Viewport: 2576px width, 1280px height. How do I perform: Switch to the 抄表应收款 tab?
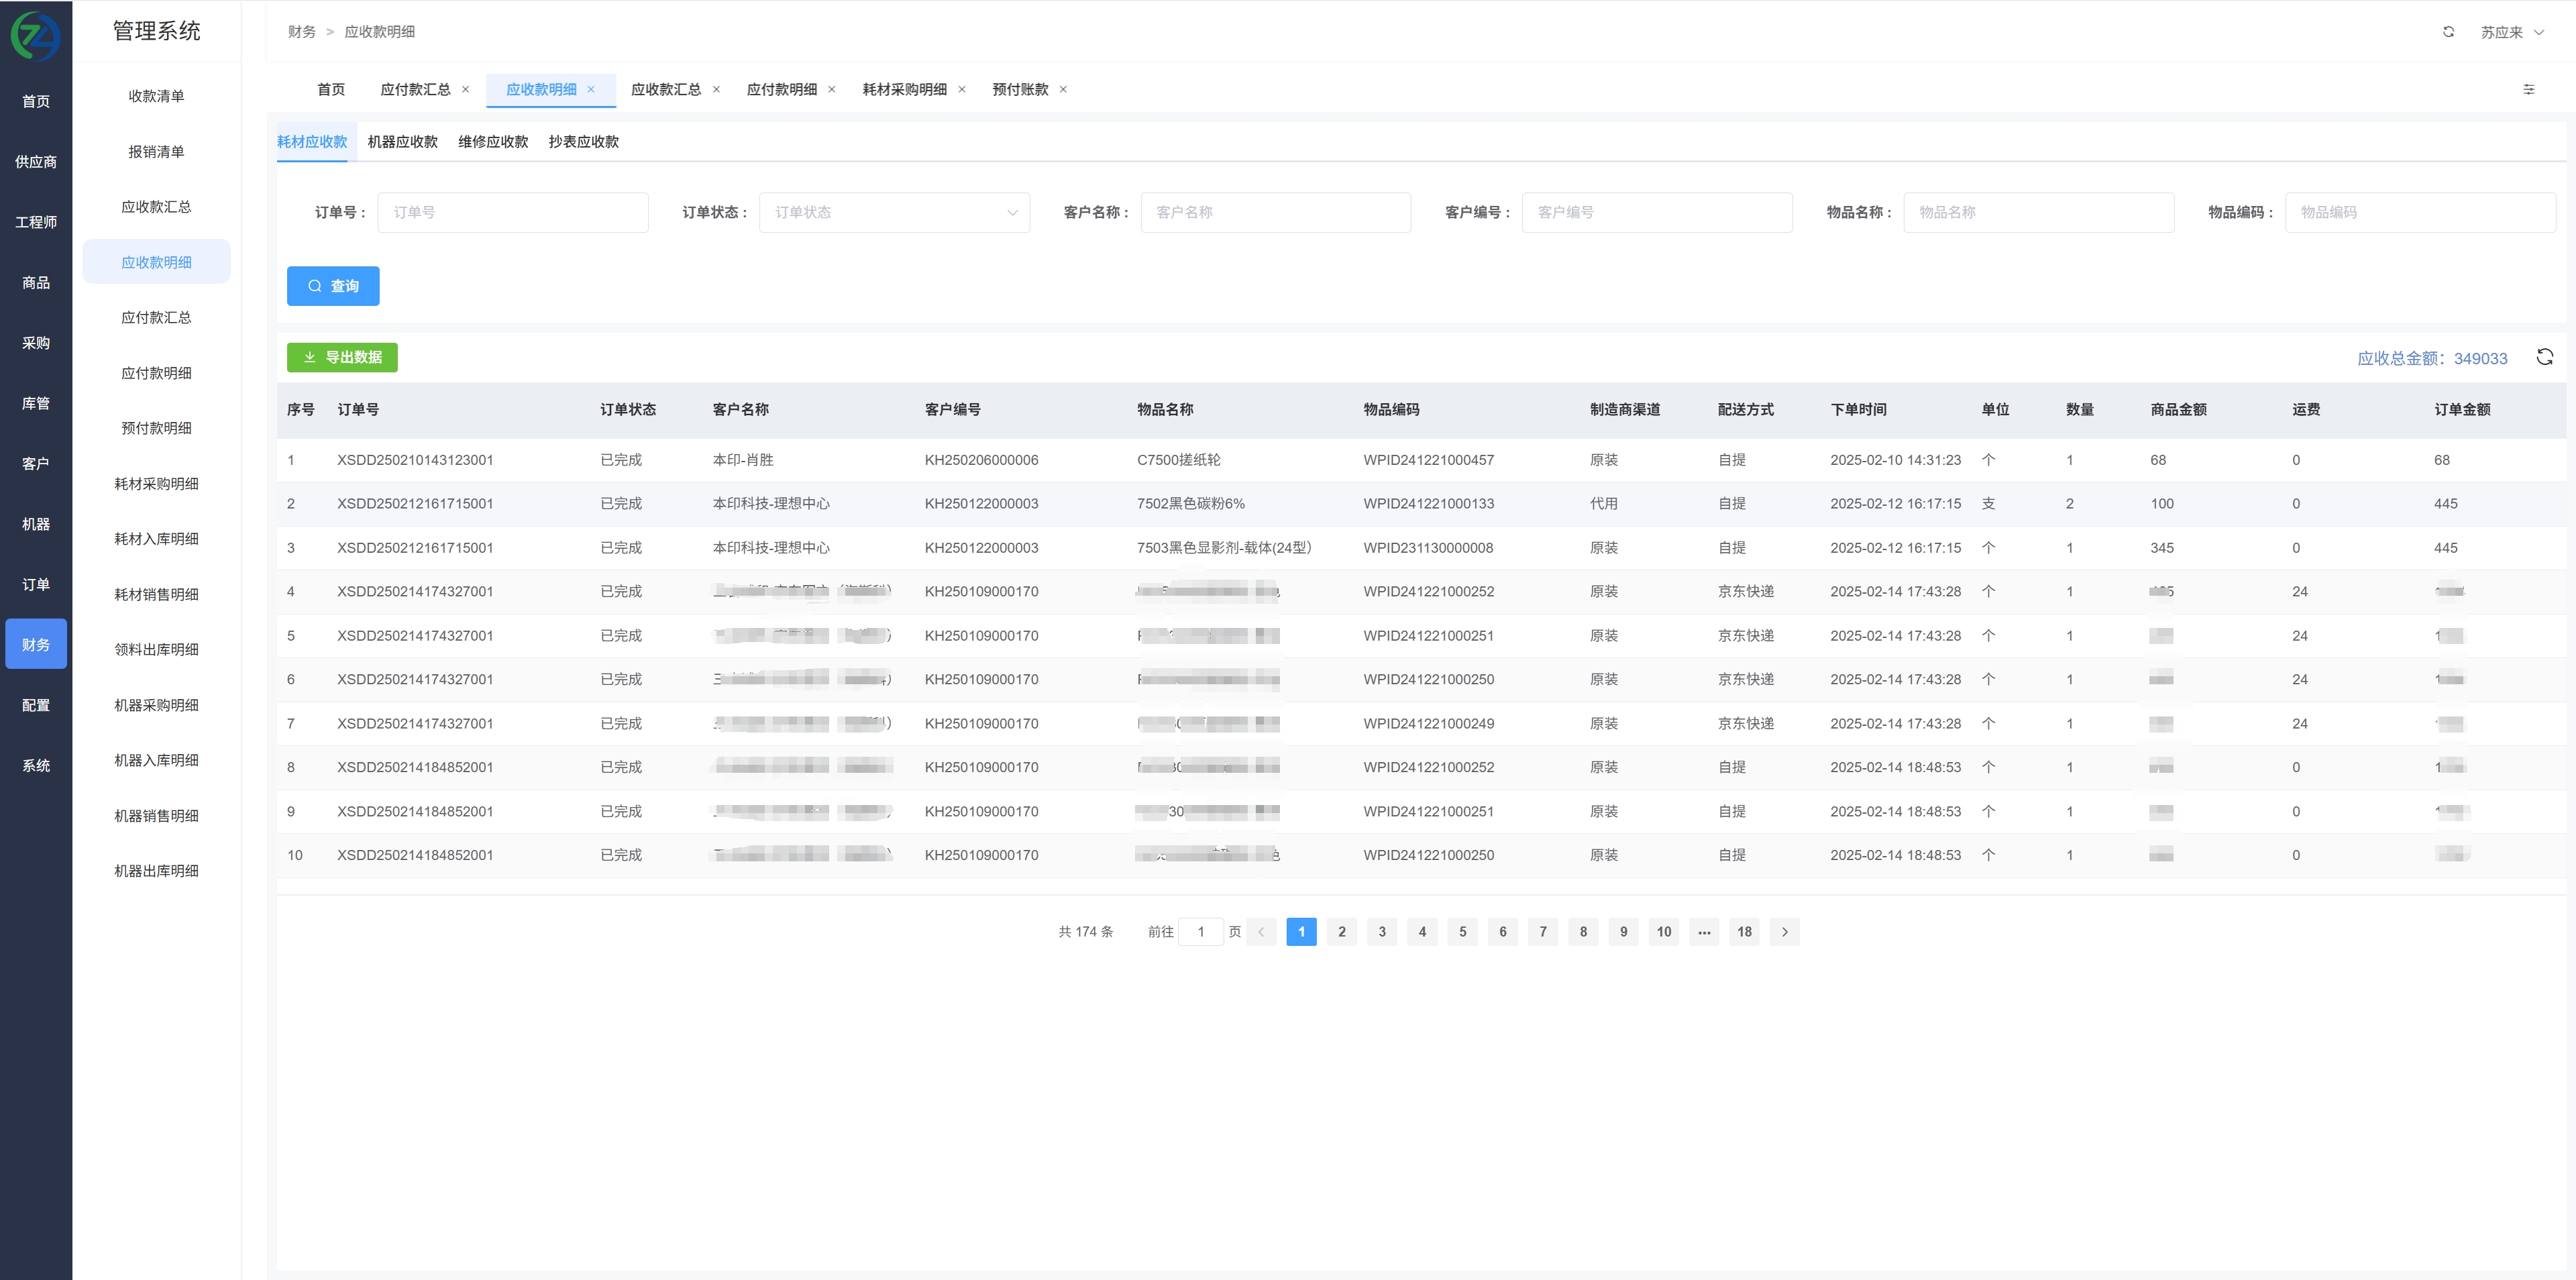coord(584,142)
